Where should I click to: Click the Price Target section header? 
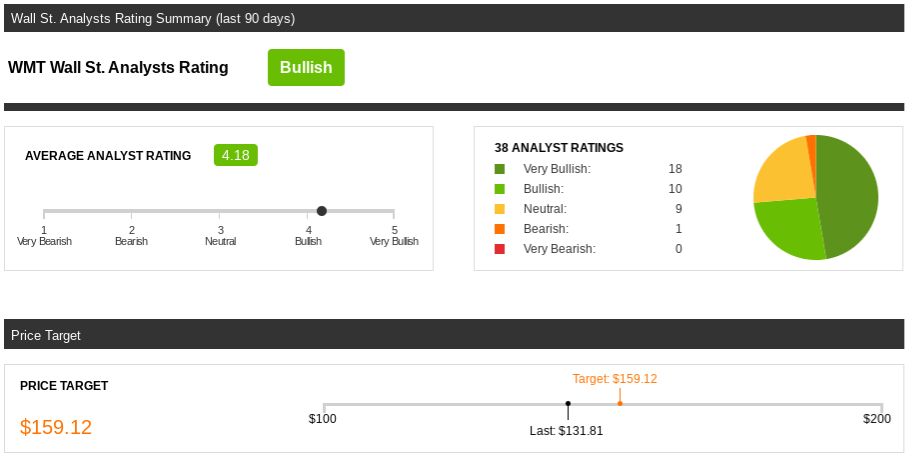pos(46,335)
